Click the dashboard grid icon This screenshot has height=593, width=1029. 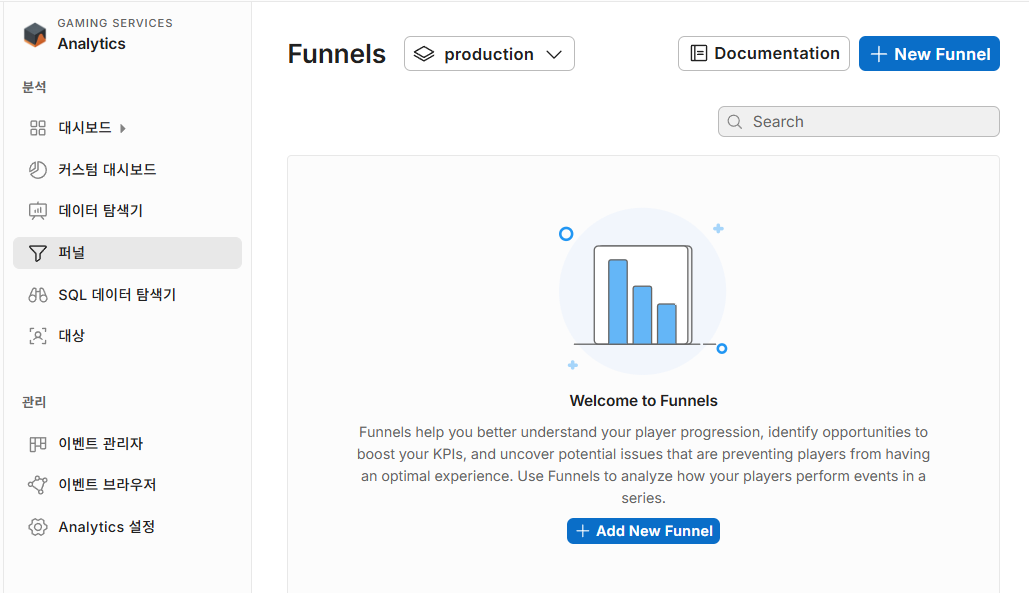click(38, 128)
